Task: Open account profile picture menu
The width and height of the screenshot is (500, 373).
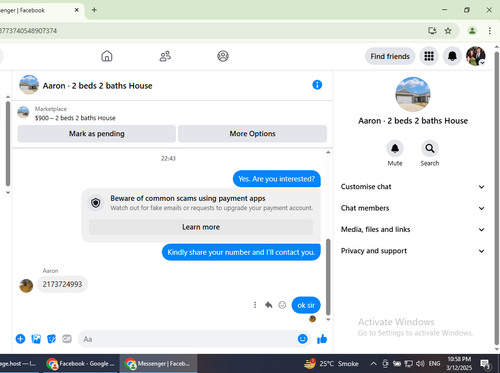Action: pyautogui.click(x=476, y=56)
